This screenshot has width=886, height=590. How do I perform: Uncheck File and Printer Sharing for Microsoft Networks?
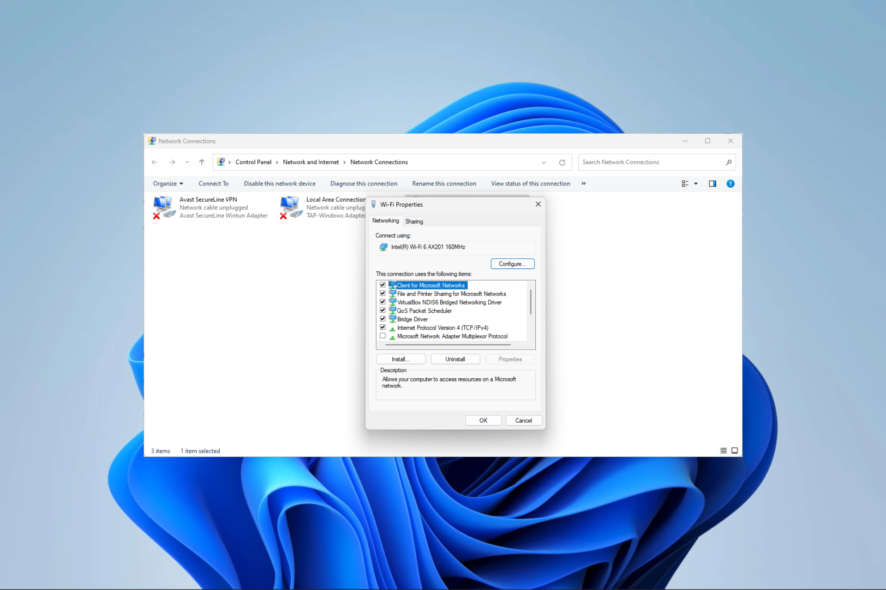point(383,293)
